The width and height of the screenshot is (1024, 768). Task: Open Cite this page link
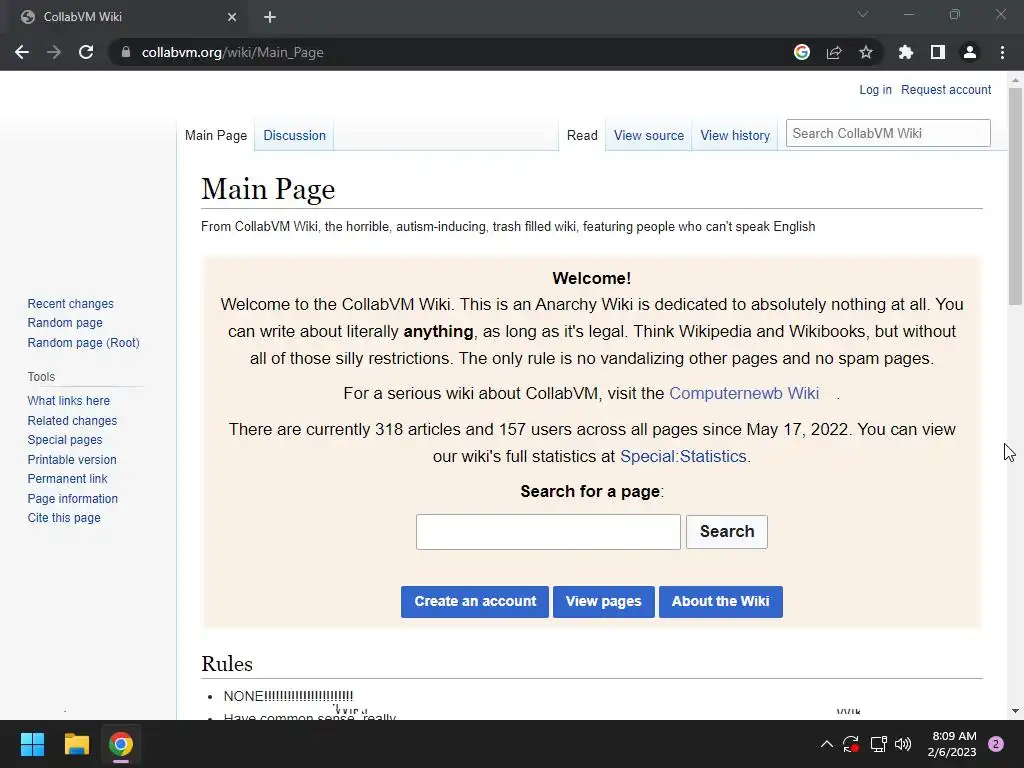point(64,518)
